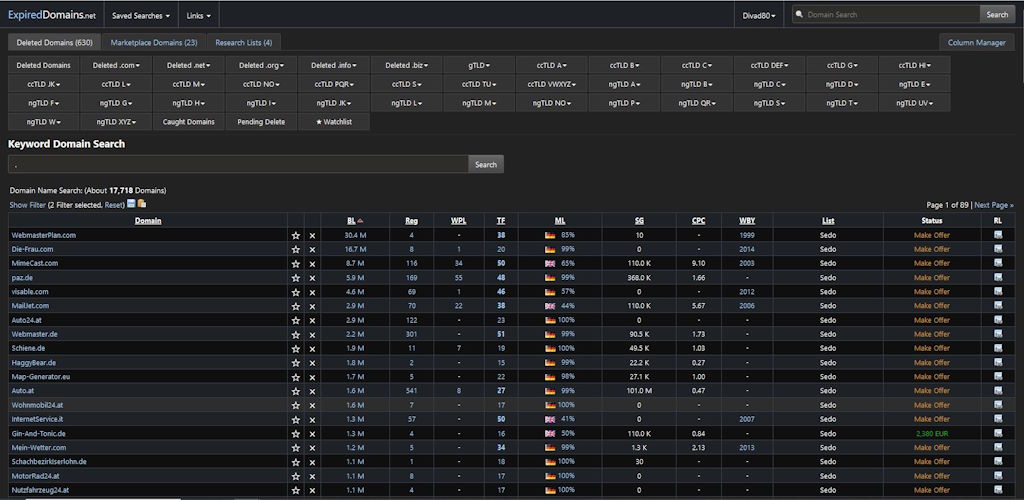Expand the ngTLD S dropdown

769,103
